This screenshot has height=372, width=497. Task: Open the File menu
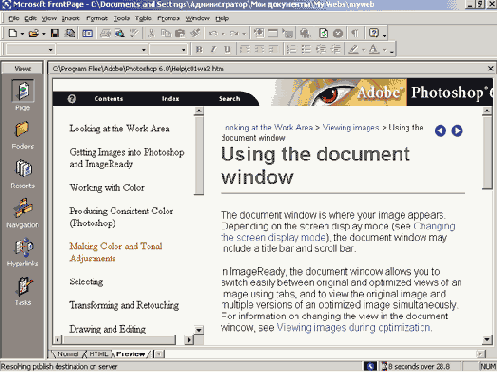[14, 18]
